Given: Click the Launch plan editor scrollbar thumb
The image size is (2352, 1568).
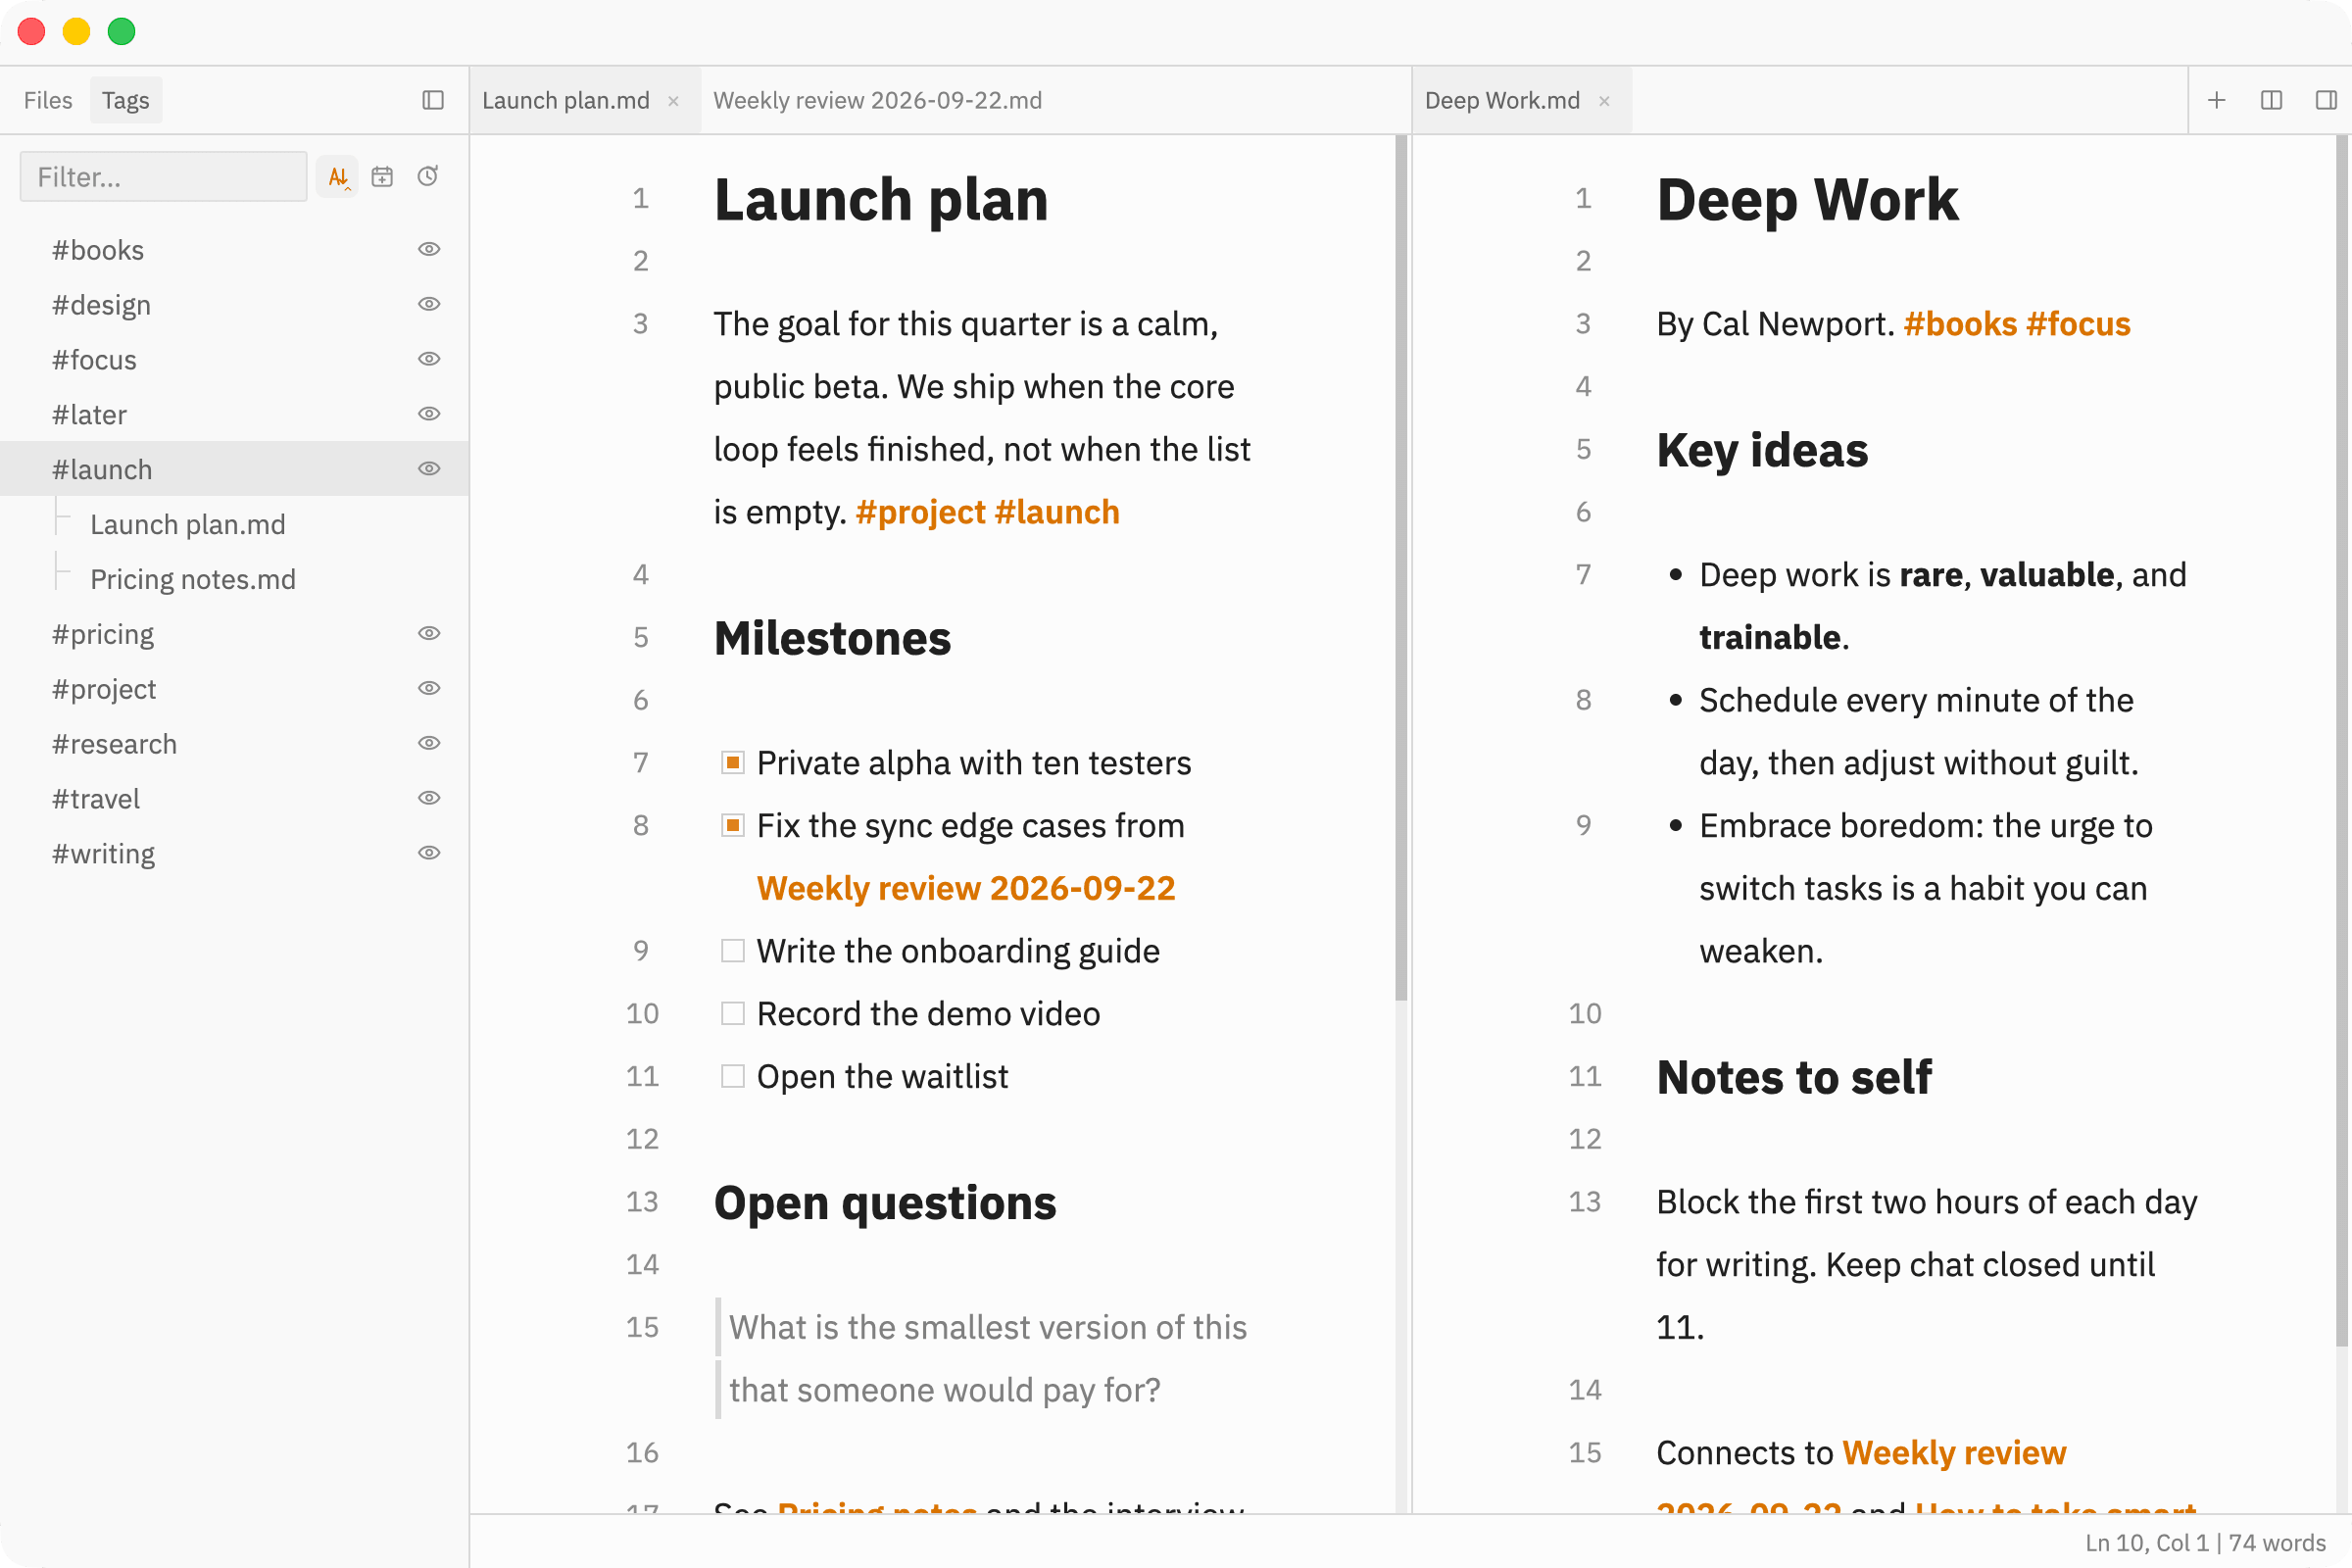Looking at the screenshot, I should click(1401, 568).
